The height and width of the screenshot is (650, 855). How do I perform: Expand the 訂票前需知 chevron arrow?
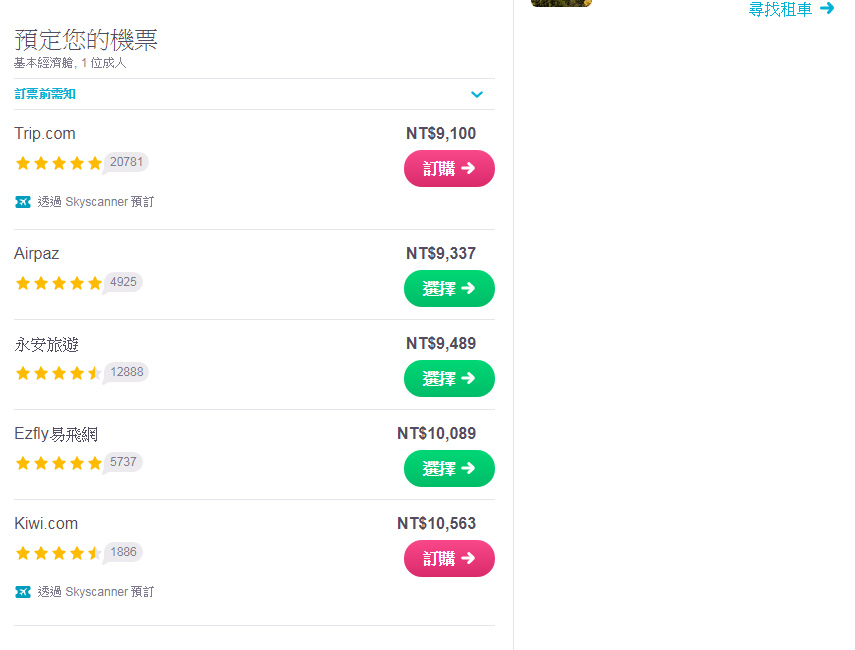click(x=477, y=94)
